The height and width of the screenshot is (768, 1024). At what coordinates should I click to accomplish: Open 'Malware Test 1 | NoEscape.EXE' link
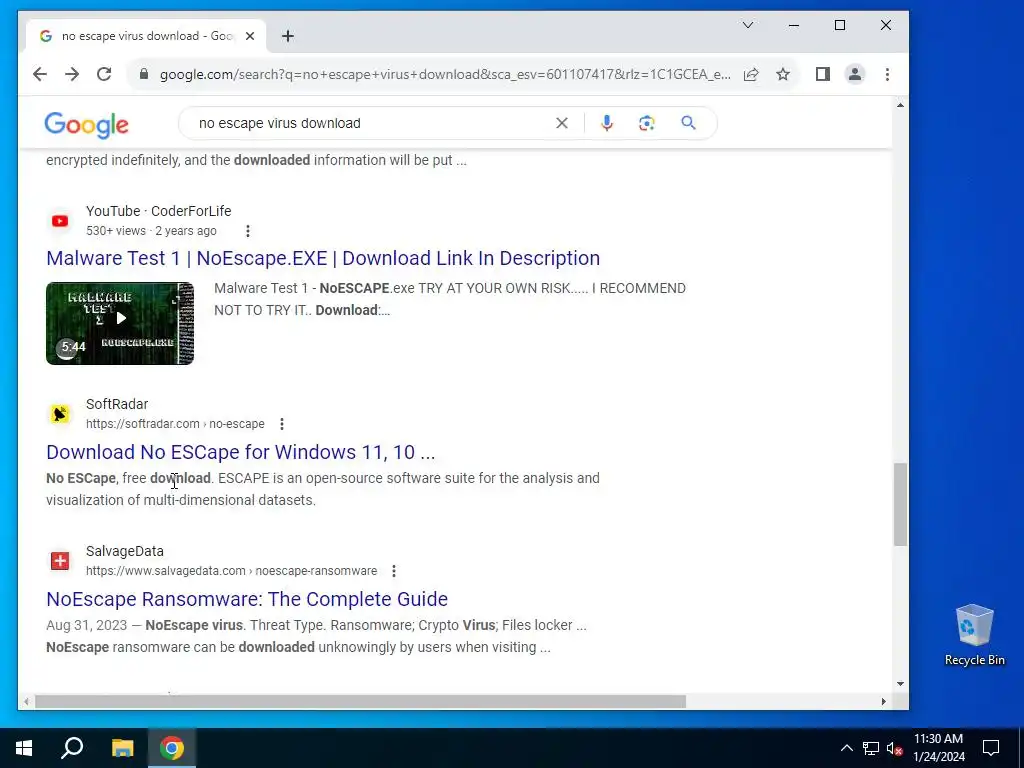(x=323, y=258)
